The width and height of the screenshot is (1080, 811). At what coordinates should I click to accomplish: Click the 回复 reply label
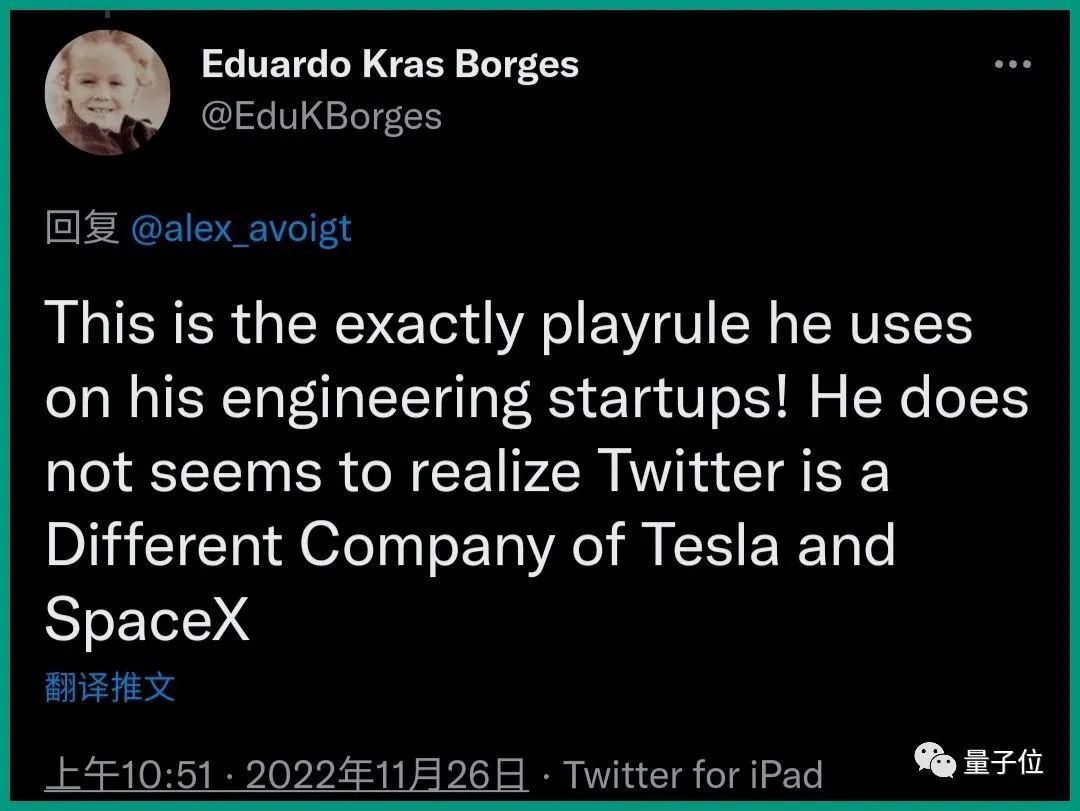click(83, 229)
